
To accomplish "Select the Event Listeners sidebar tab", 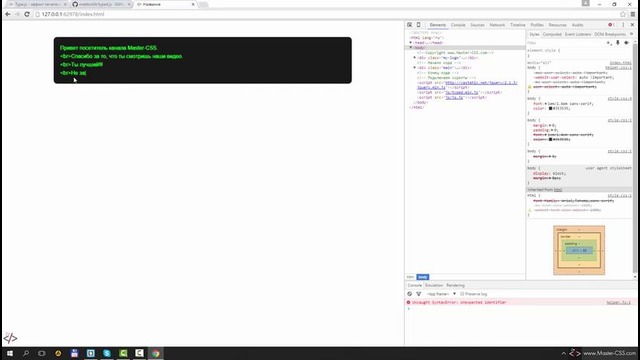I will 578,34.
